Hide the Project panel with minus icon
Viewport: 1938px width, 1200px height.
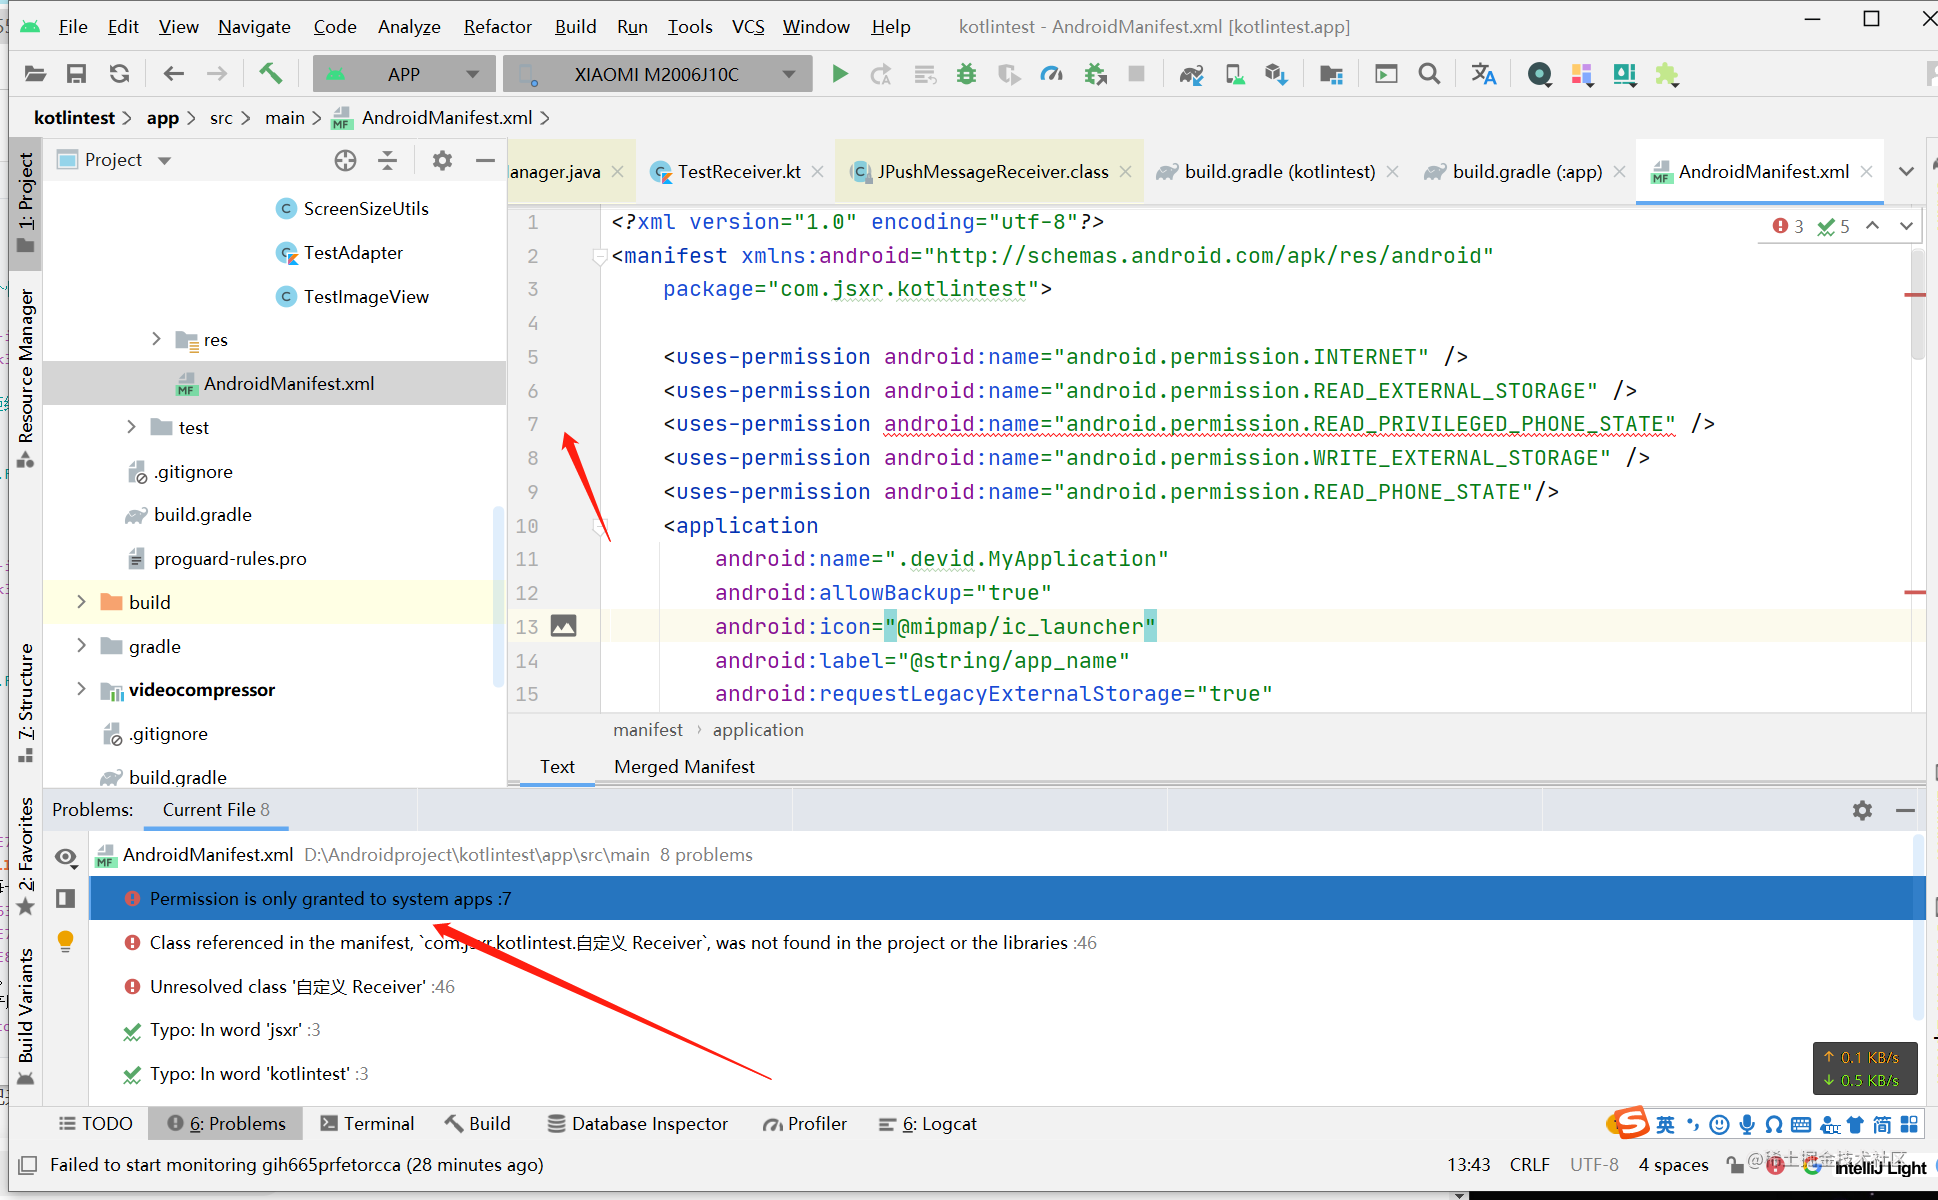pyautogui.click(x=485, y=160)
